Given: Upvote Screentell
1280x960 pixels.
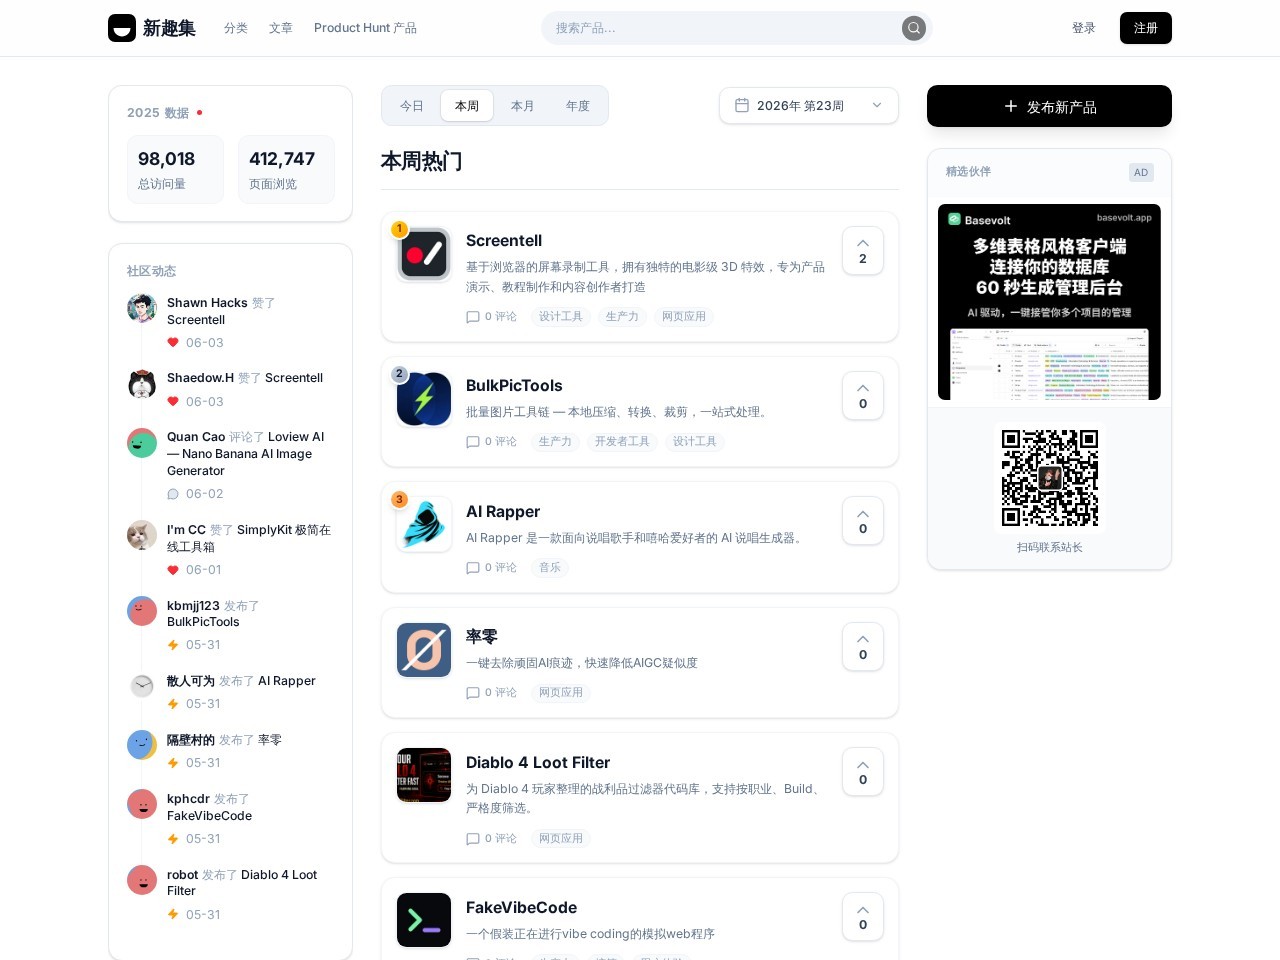Looking at the screenshot, I should (x=863, y=251).
